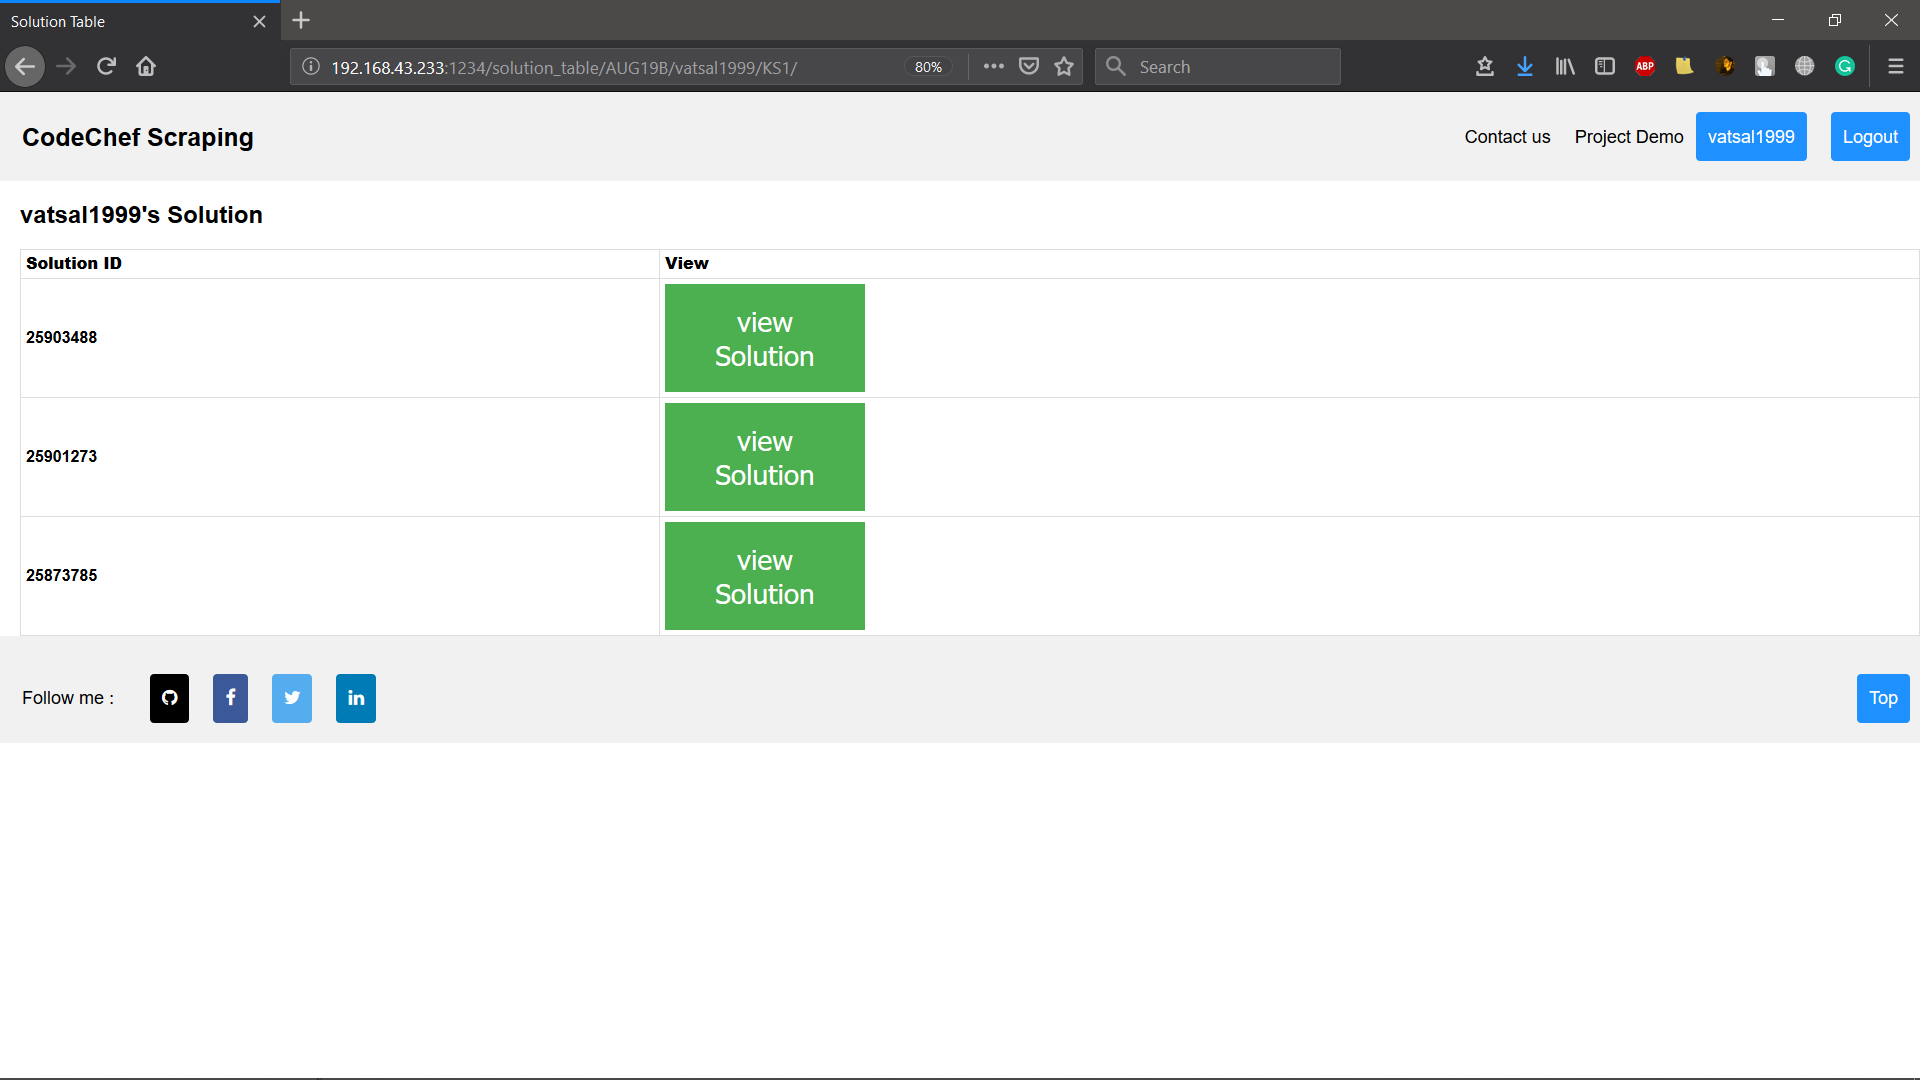Open the Twitter follow icon
This screenshot has width=1920, height=1080.
pos(292,698)
